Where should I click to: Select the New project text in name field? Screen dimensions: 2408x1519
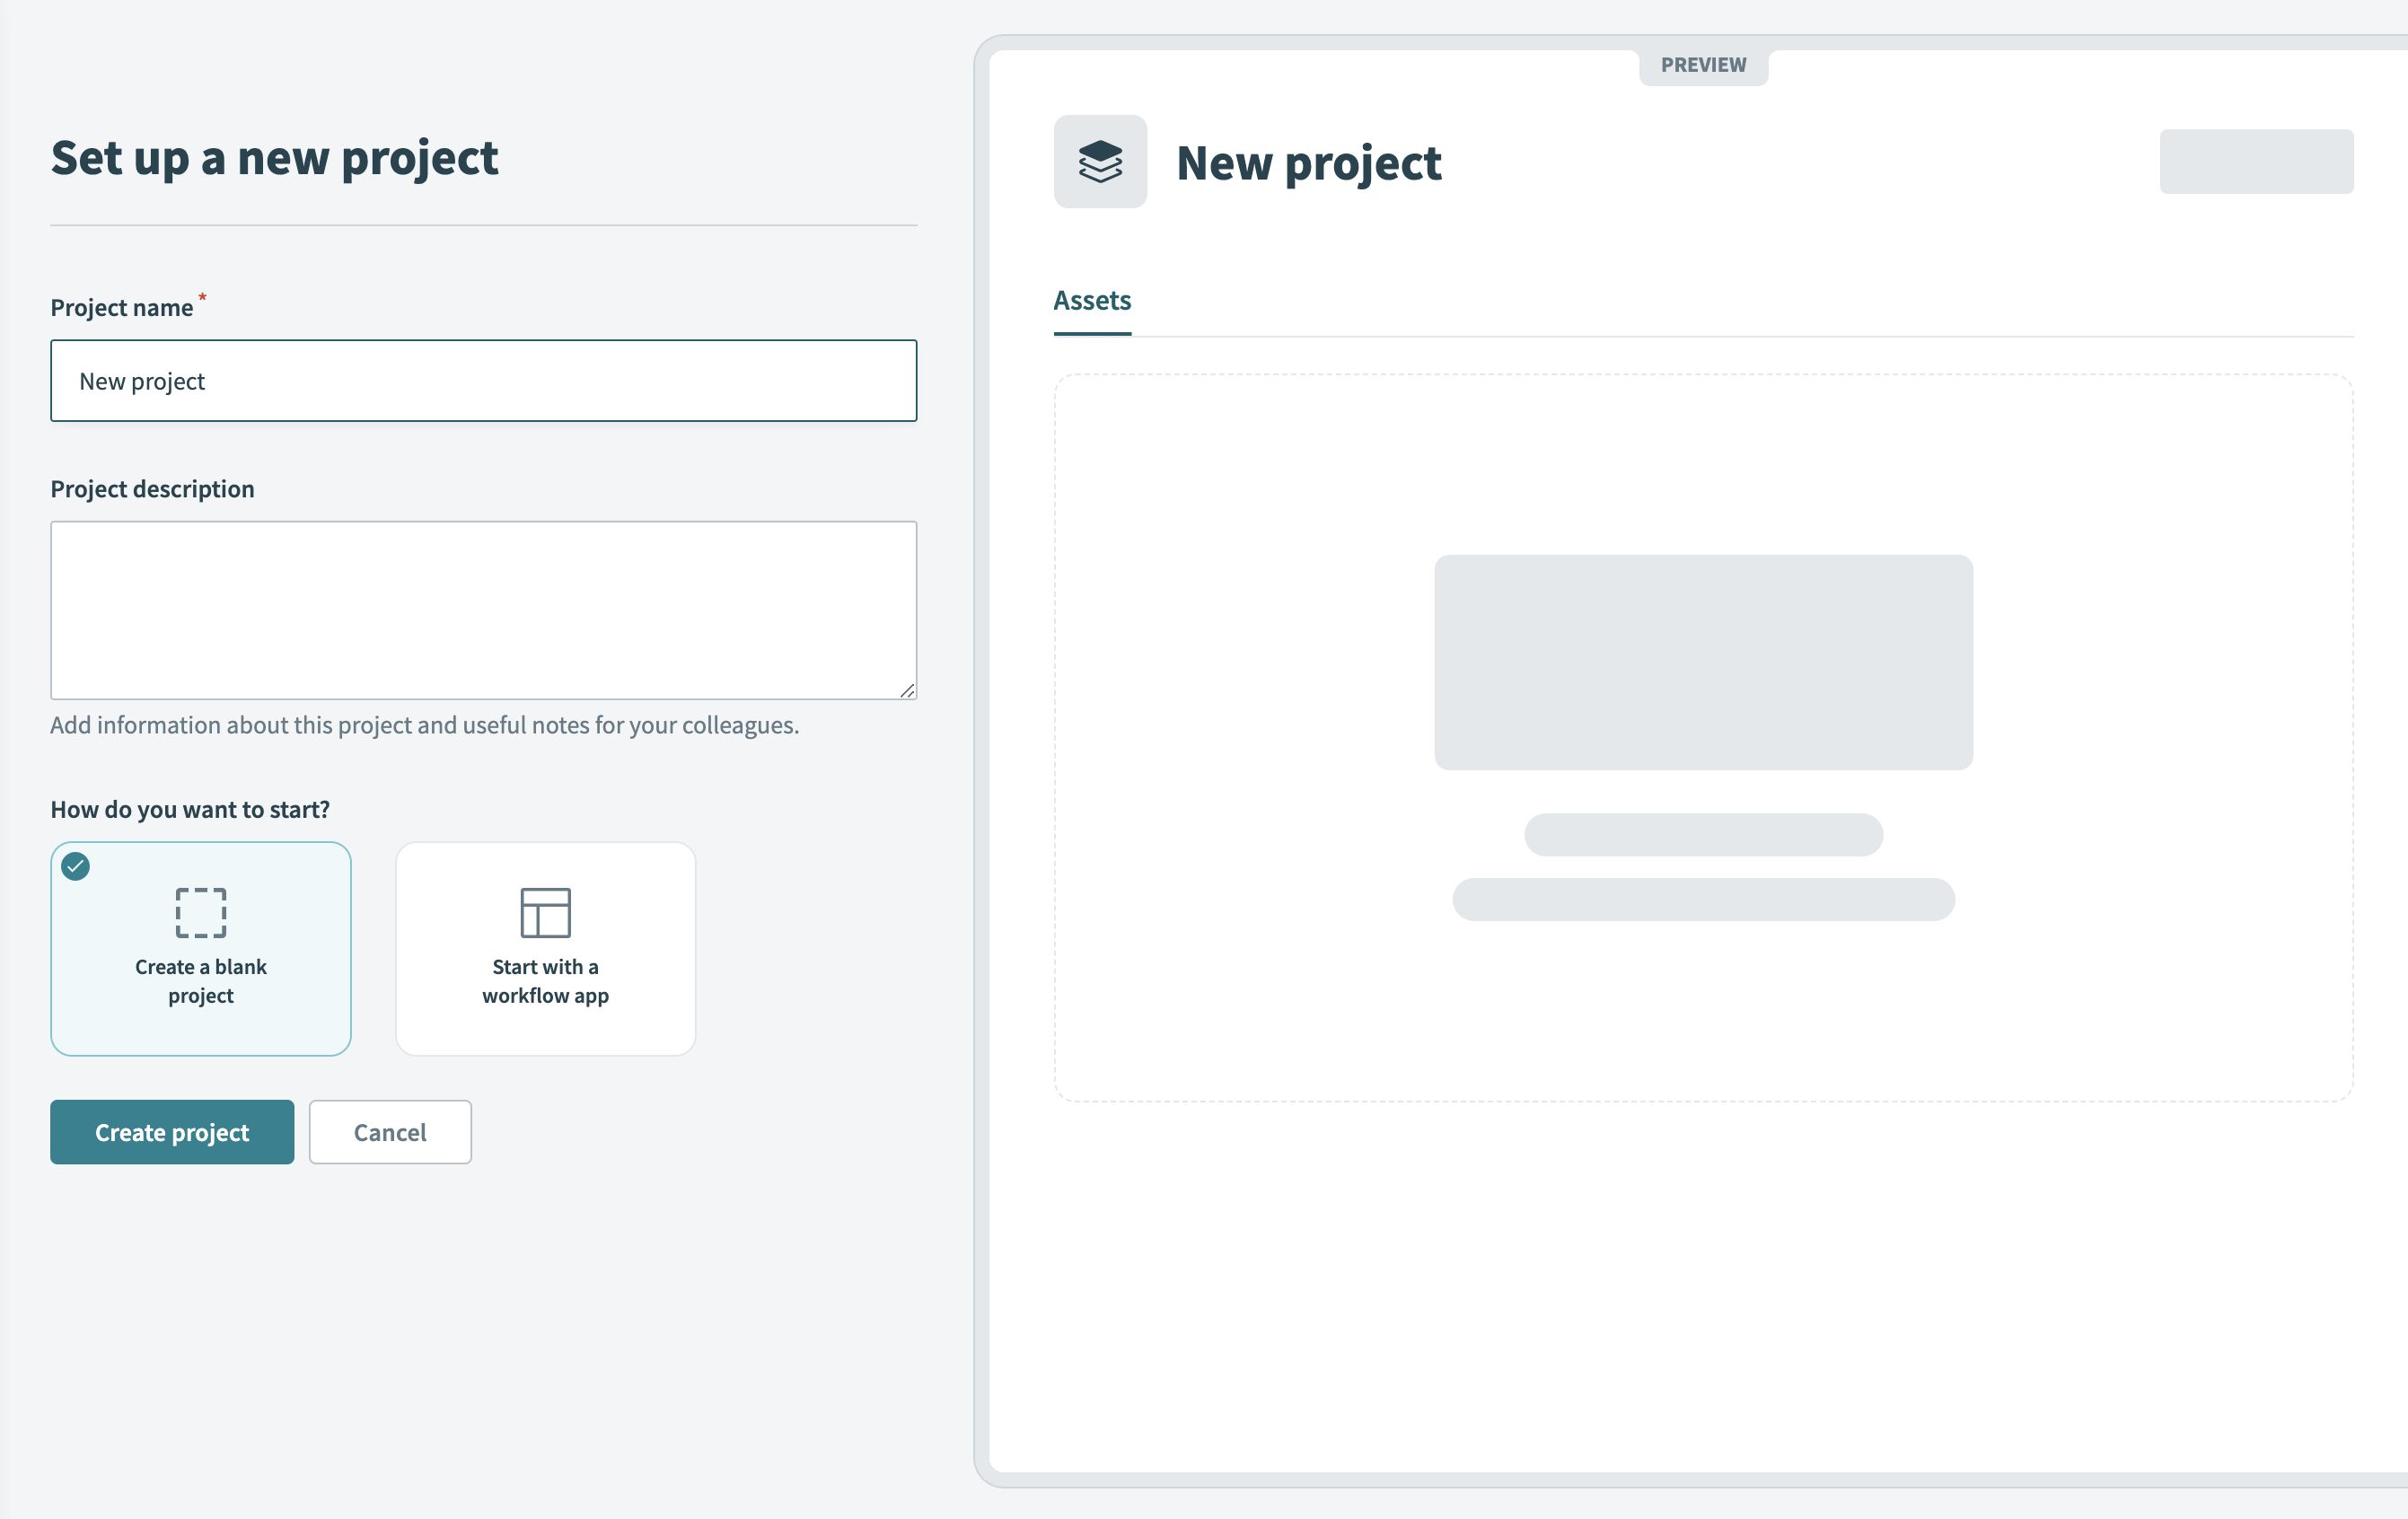(x=142, y=381)
